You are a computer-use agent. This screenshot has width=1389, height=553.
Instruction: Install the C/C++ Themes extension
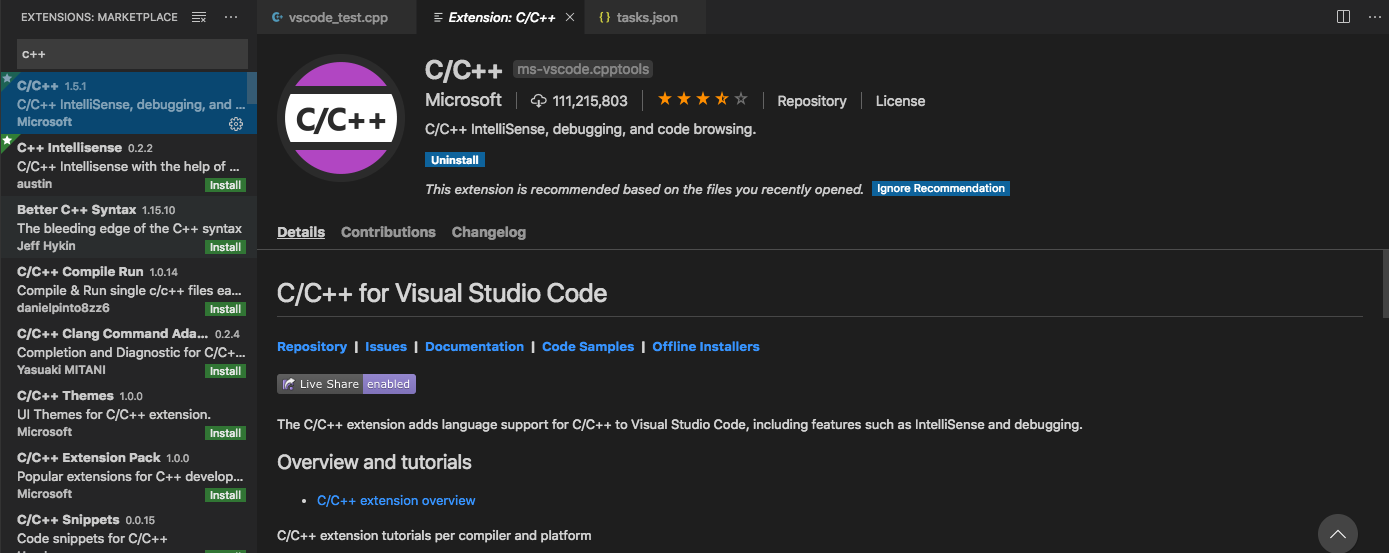(226, 433)
